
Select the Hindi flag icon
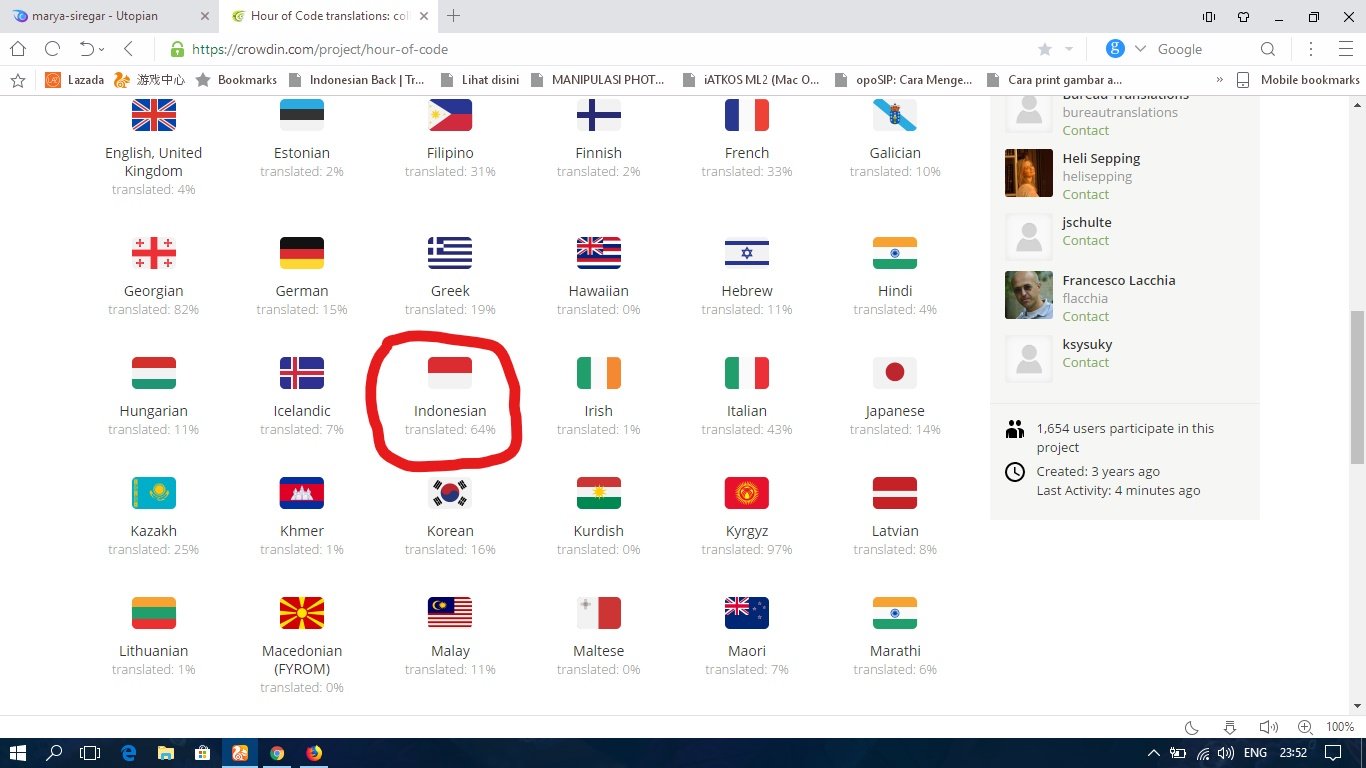point(895,253)
